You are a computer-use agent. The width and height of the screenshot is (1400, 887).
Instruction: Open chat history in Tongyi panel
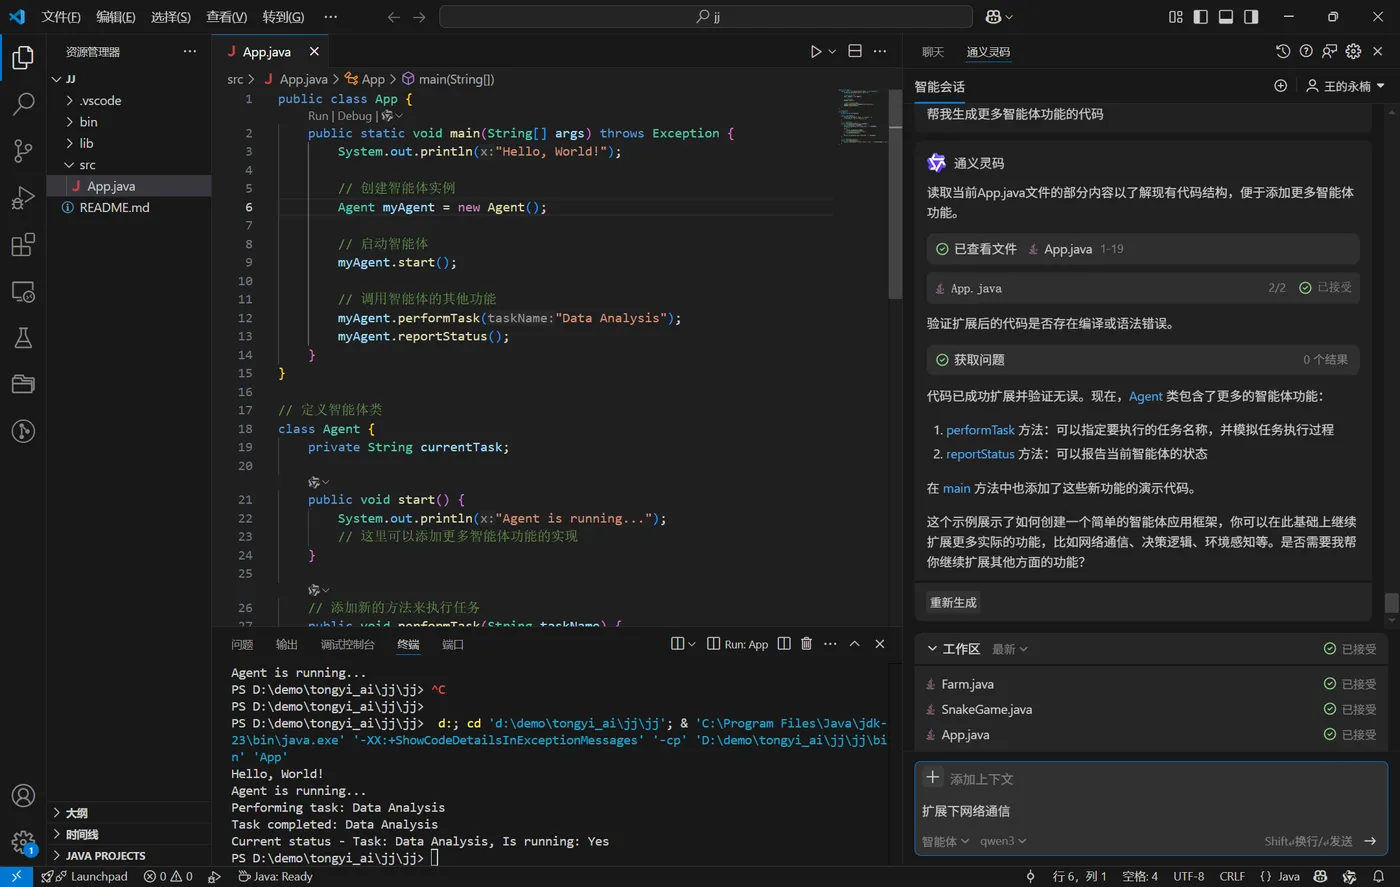pyautogui.click(x=1283, y=51)
